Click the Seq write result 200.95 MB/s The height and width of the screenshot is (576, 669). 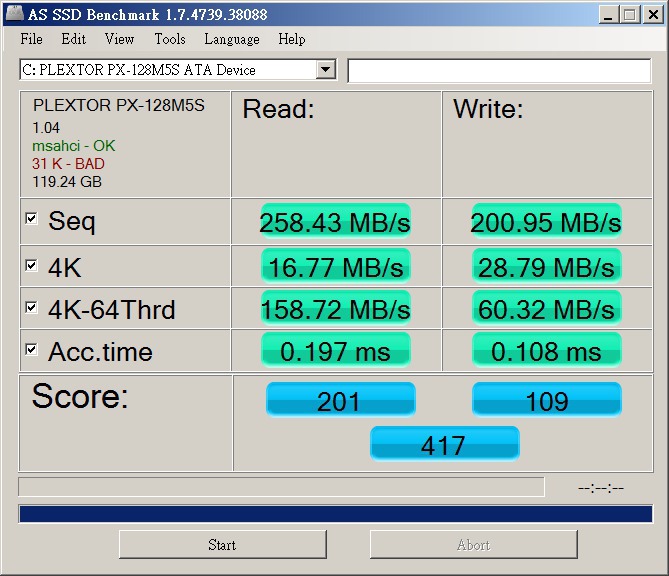(546, 221)
